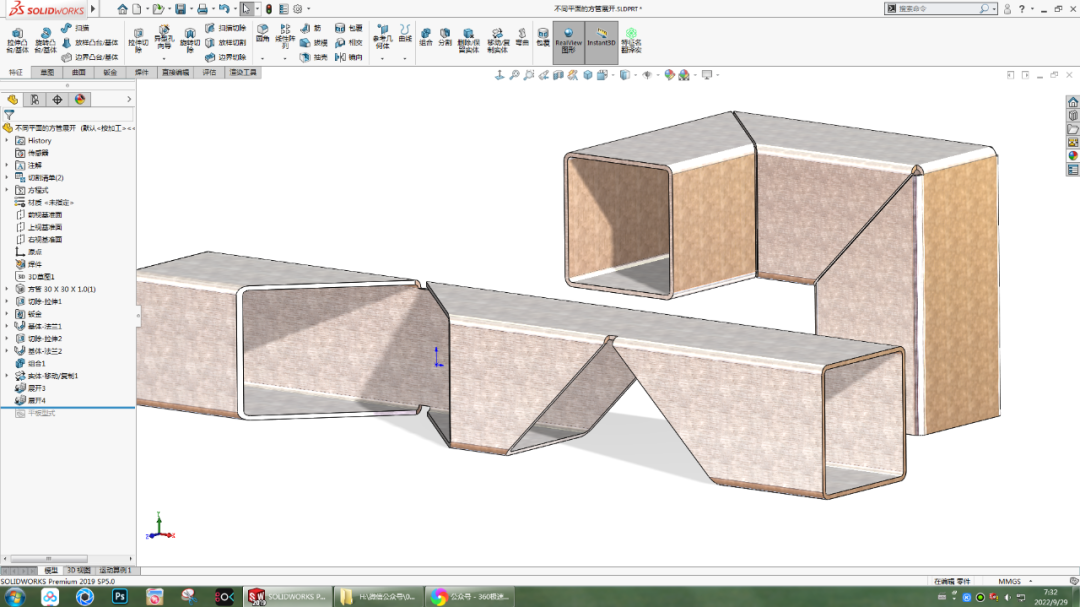Screen dimensions: 1080x607
Task: Open the 参考几何体 dropdown arrow
Action: click(381, 58)
